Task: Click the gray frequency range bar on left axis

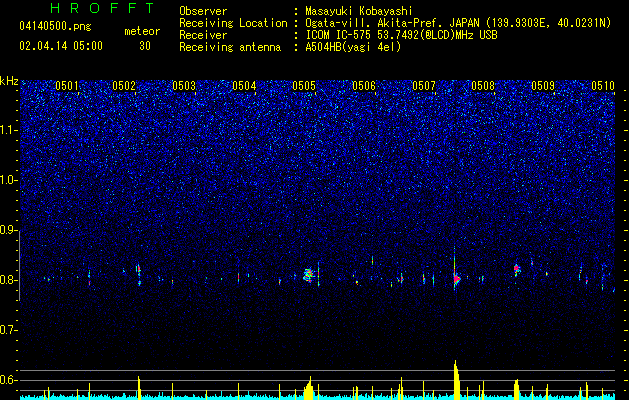Action: pyautogui.click(x=19, y=265)
